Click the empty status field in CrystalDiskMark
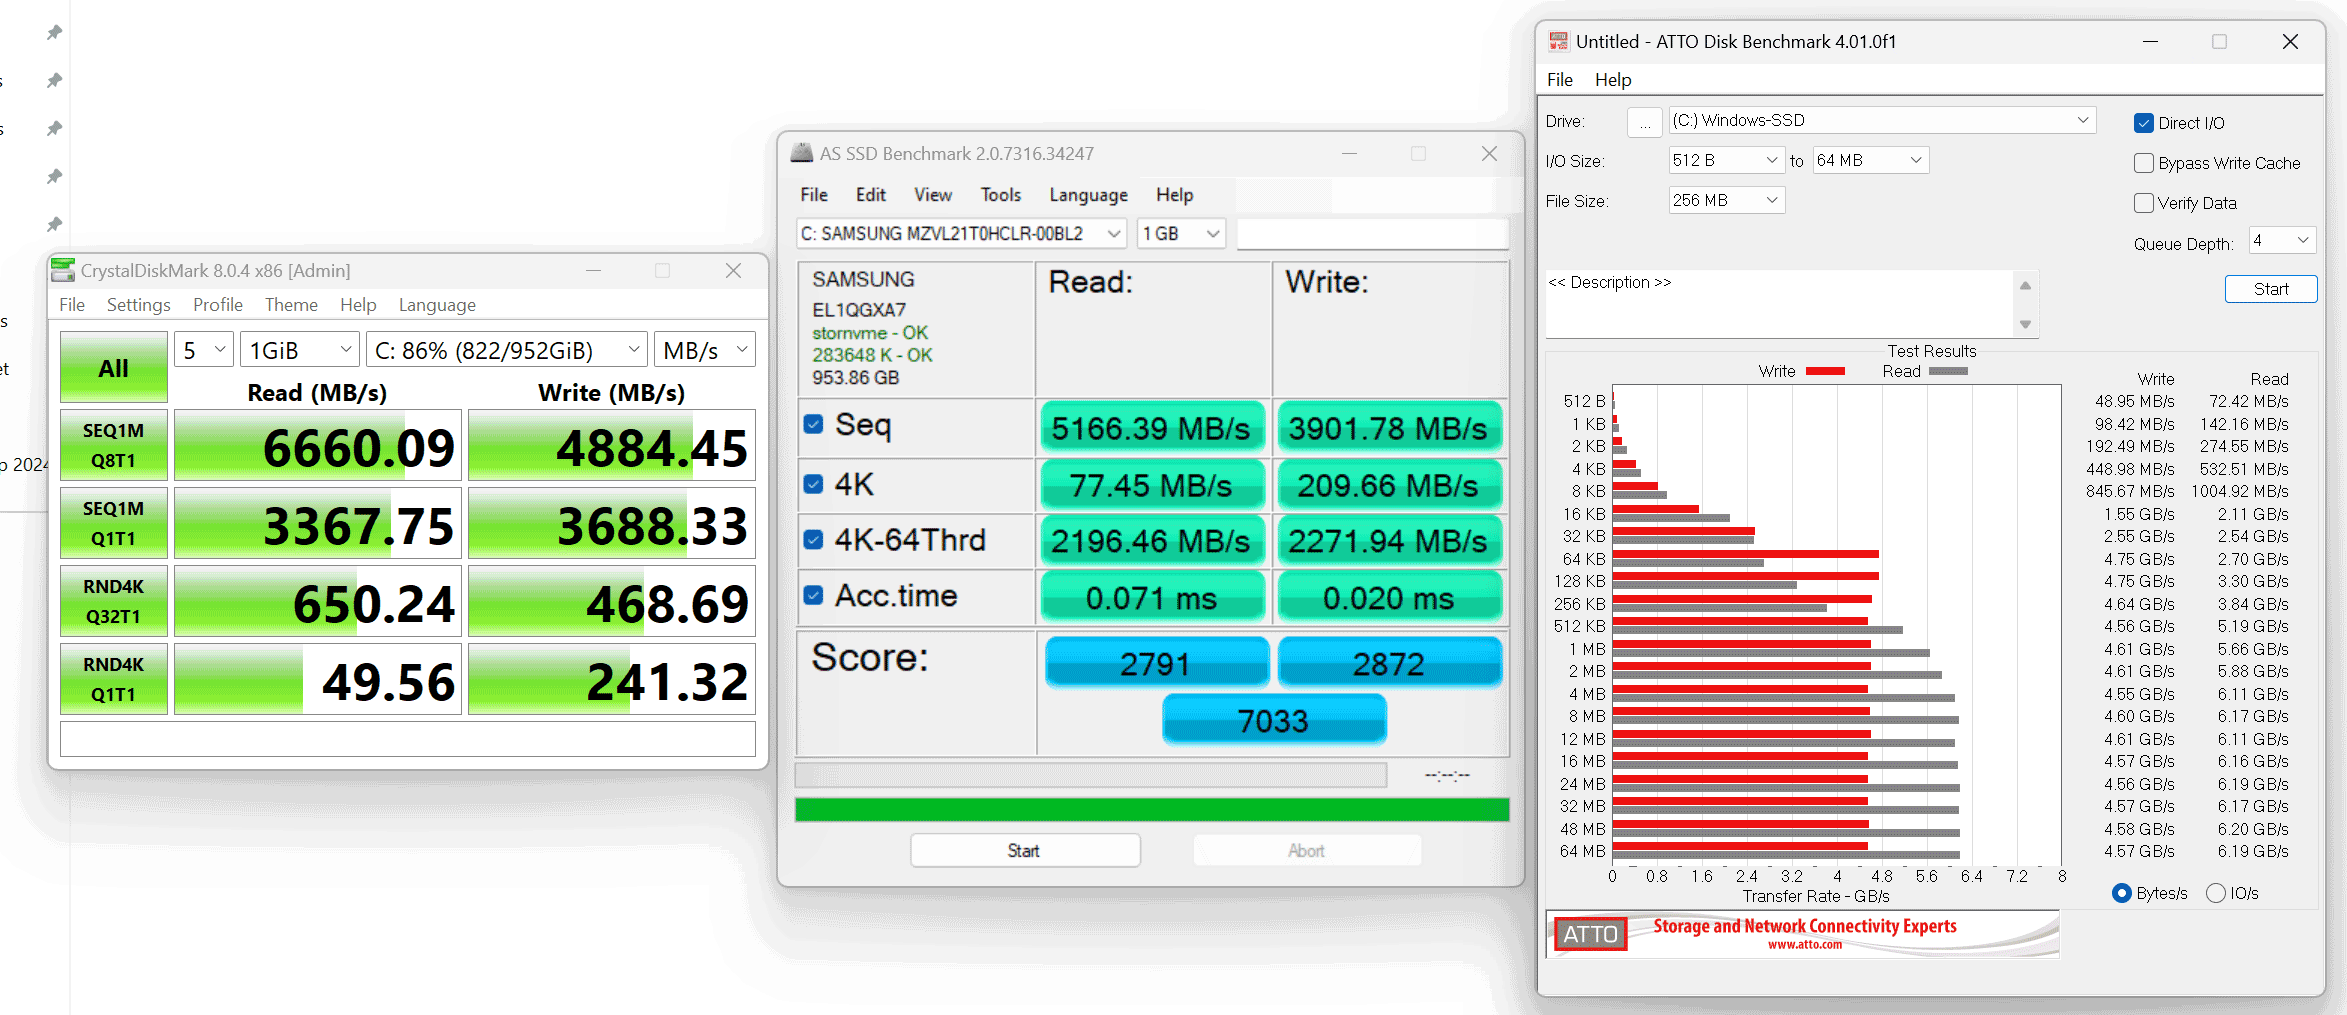 click(408, 739)
